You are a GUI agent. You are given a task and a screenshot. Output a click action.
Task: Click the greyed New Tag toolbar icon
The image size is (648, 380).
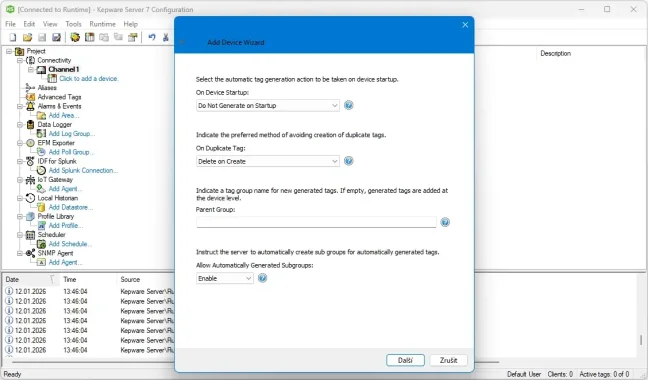pyautogui.click(x=118, y=38)
